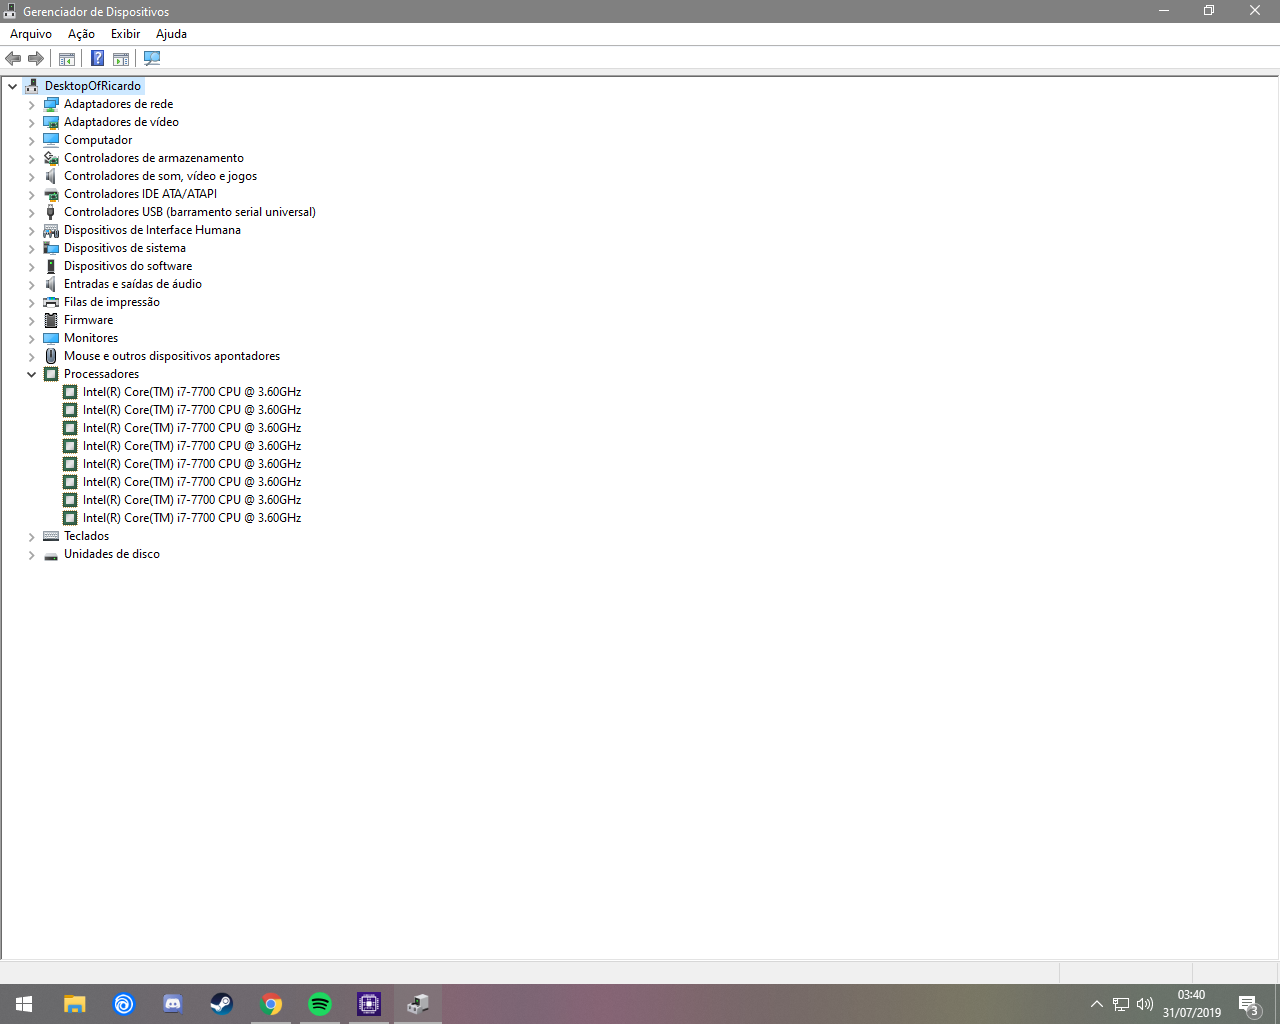This screenshot has width=1280, height=1024.
Task: Expand Dispositivos de Interface Humana chevron
Action: coord(32,230)
